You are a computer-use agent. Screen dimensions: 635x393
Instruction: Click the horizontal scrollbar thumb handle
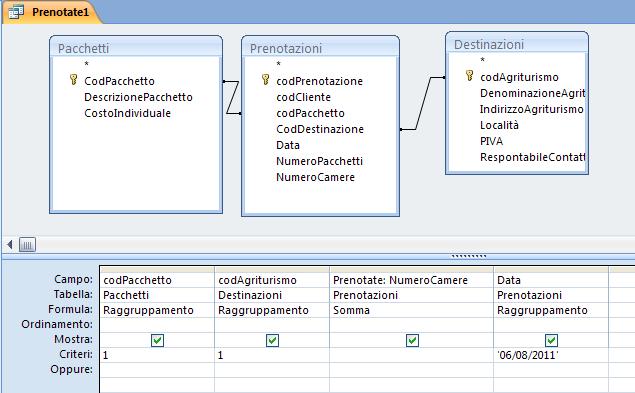pos(27,244)
